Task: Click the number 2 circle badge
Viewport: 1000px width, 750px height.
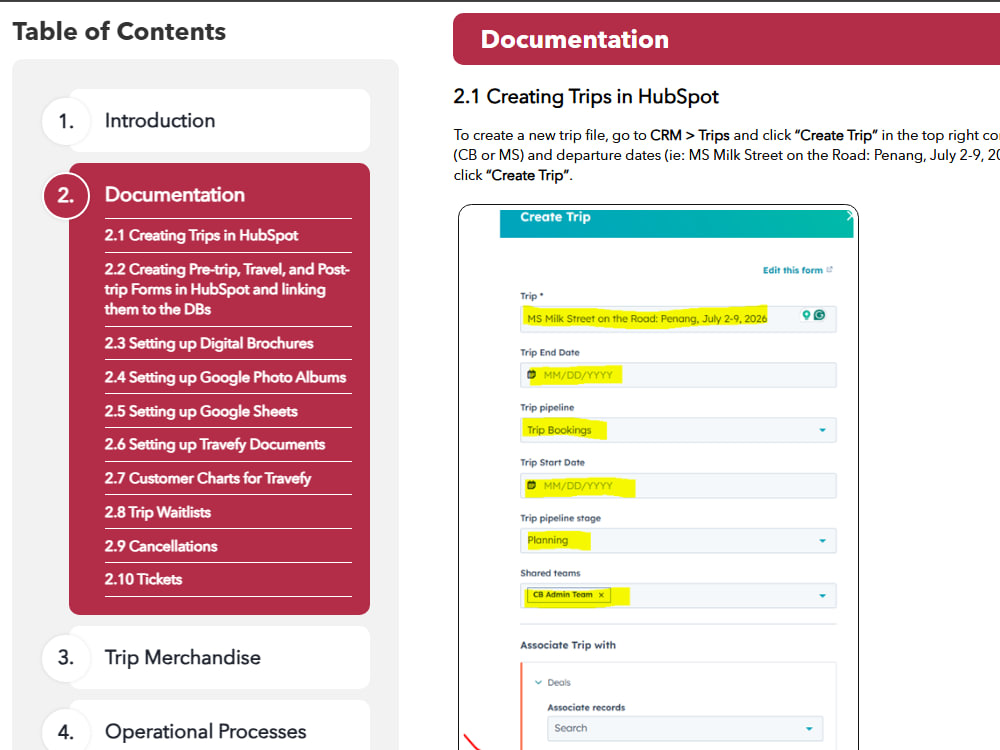Action: pos(66,195)
